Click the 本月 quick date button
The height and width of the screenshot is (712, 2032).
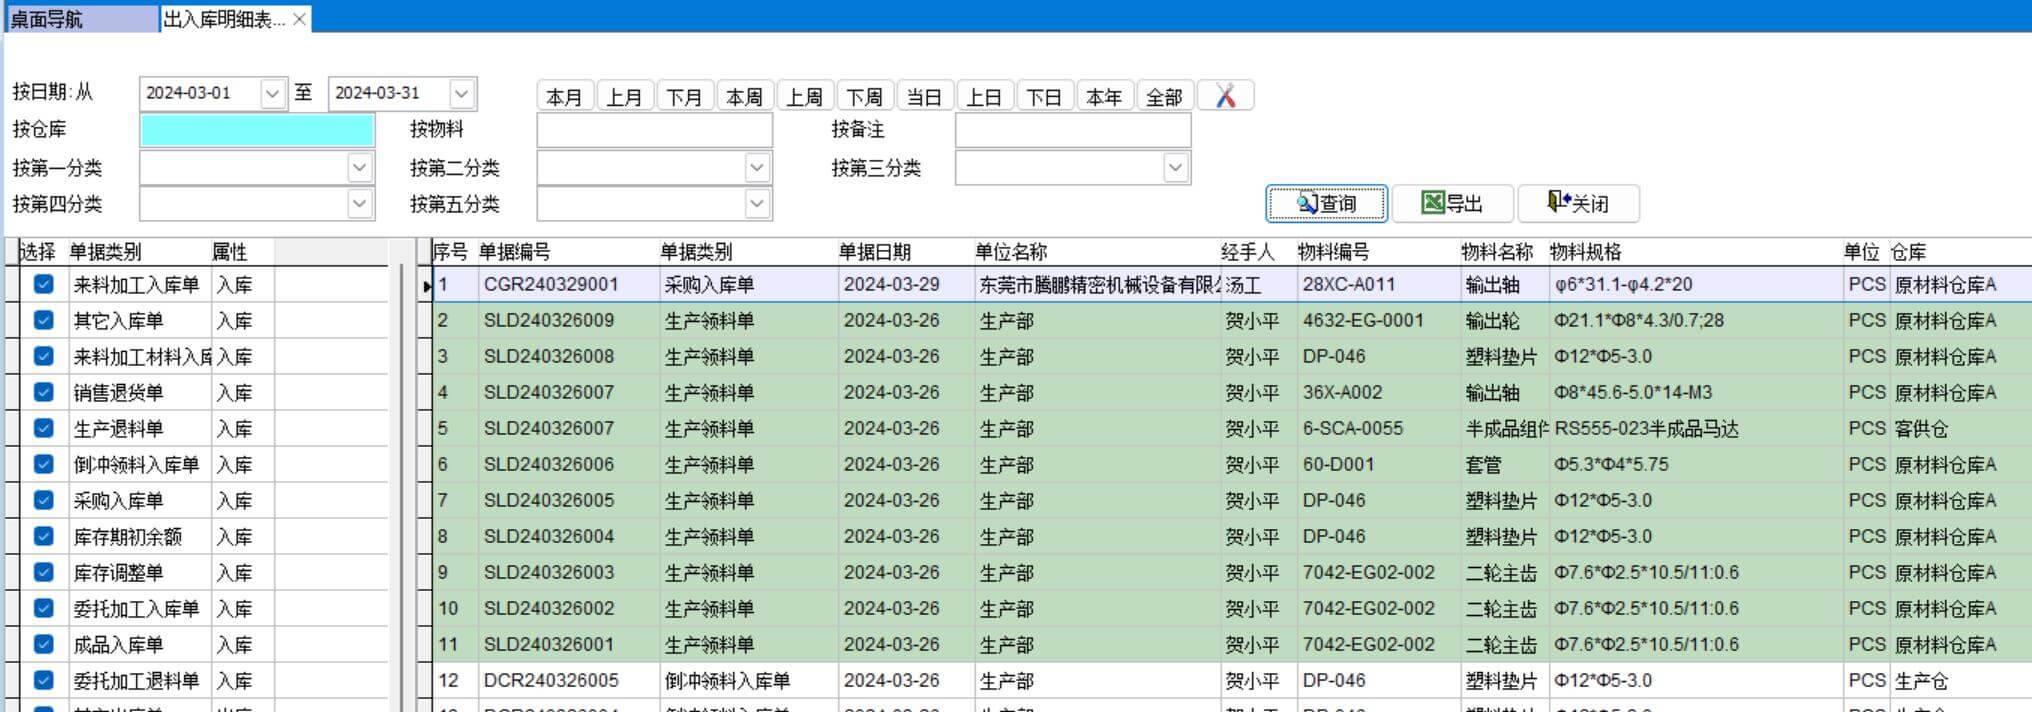[564, 97]
